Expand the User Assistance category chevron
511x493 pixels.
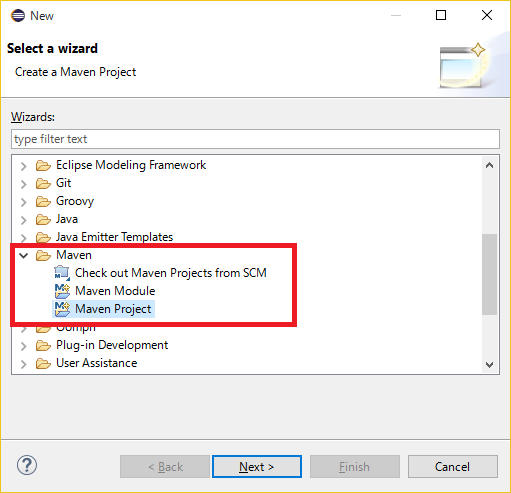(24, 364)
